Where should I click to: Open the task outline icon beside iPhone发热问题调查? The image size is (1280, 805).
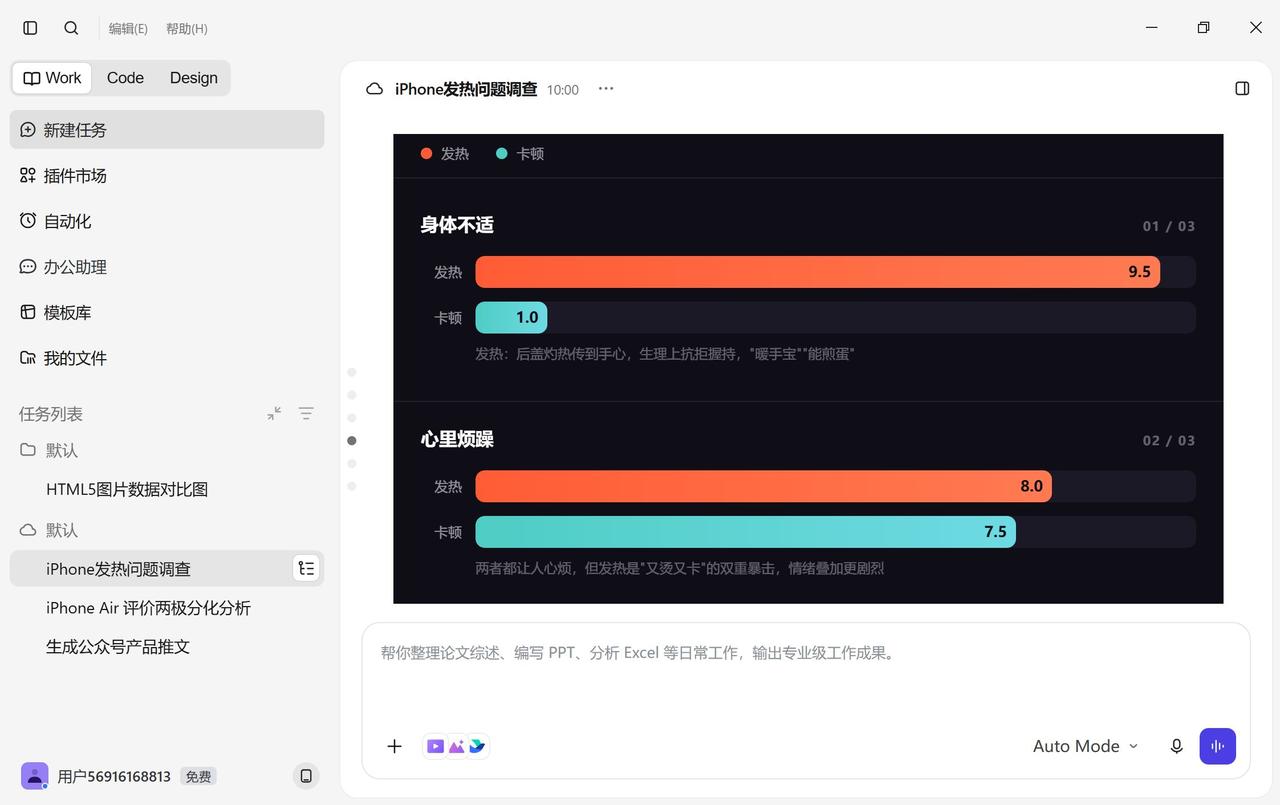pyautogui.click(x=306, y=568)
